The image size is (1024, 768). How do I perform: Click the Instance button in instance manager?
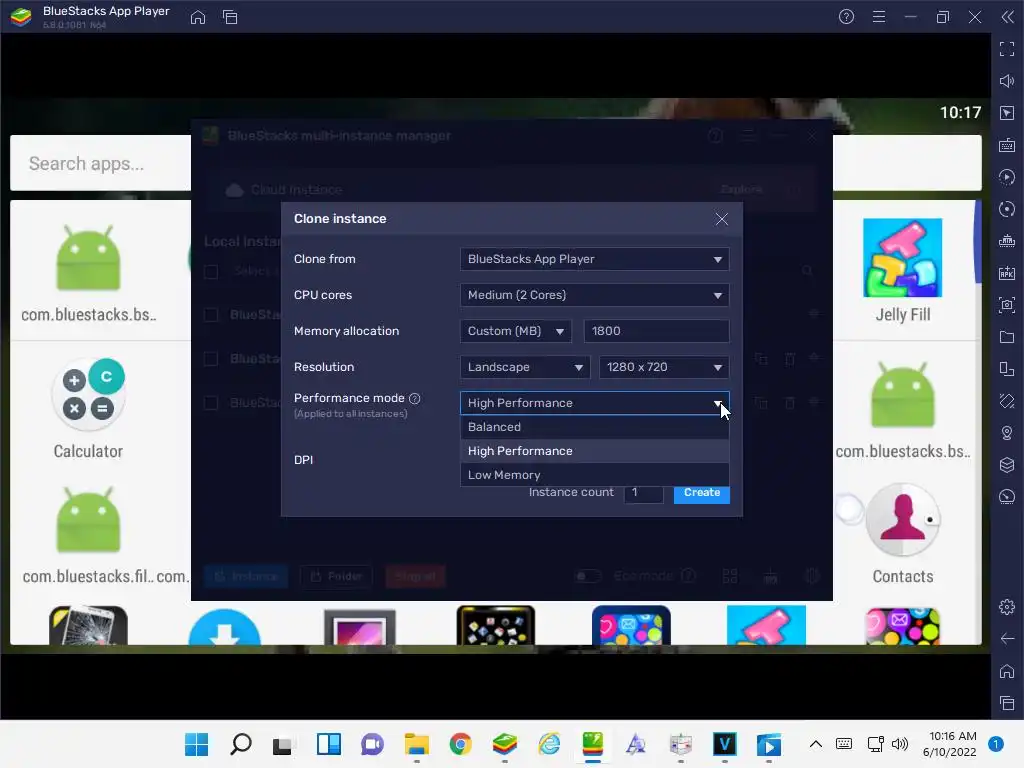click(246, 576)
